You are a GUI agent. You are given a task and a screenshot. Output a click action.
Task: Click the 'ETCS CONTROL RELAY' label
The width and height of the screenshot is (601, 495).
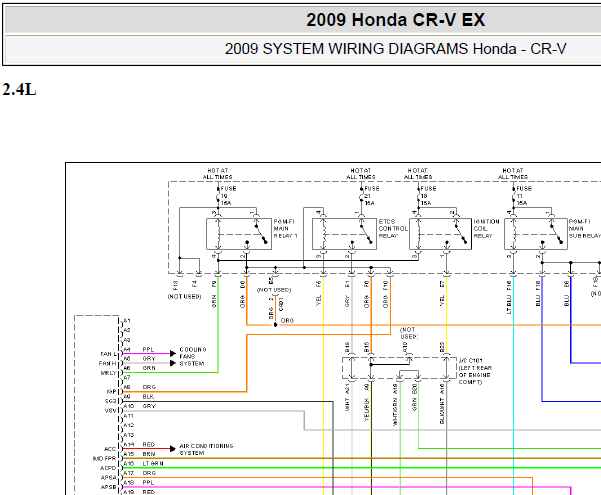393,229
